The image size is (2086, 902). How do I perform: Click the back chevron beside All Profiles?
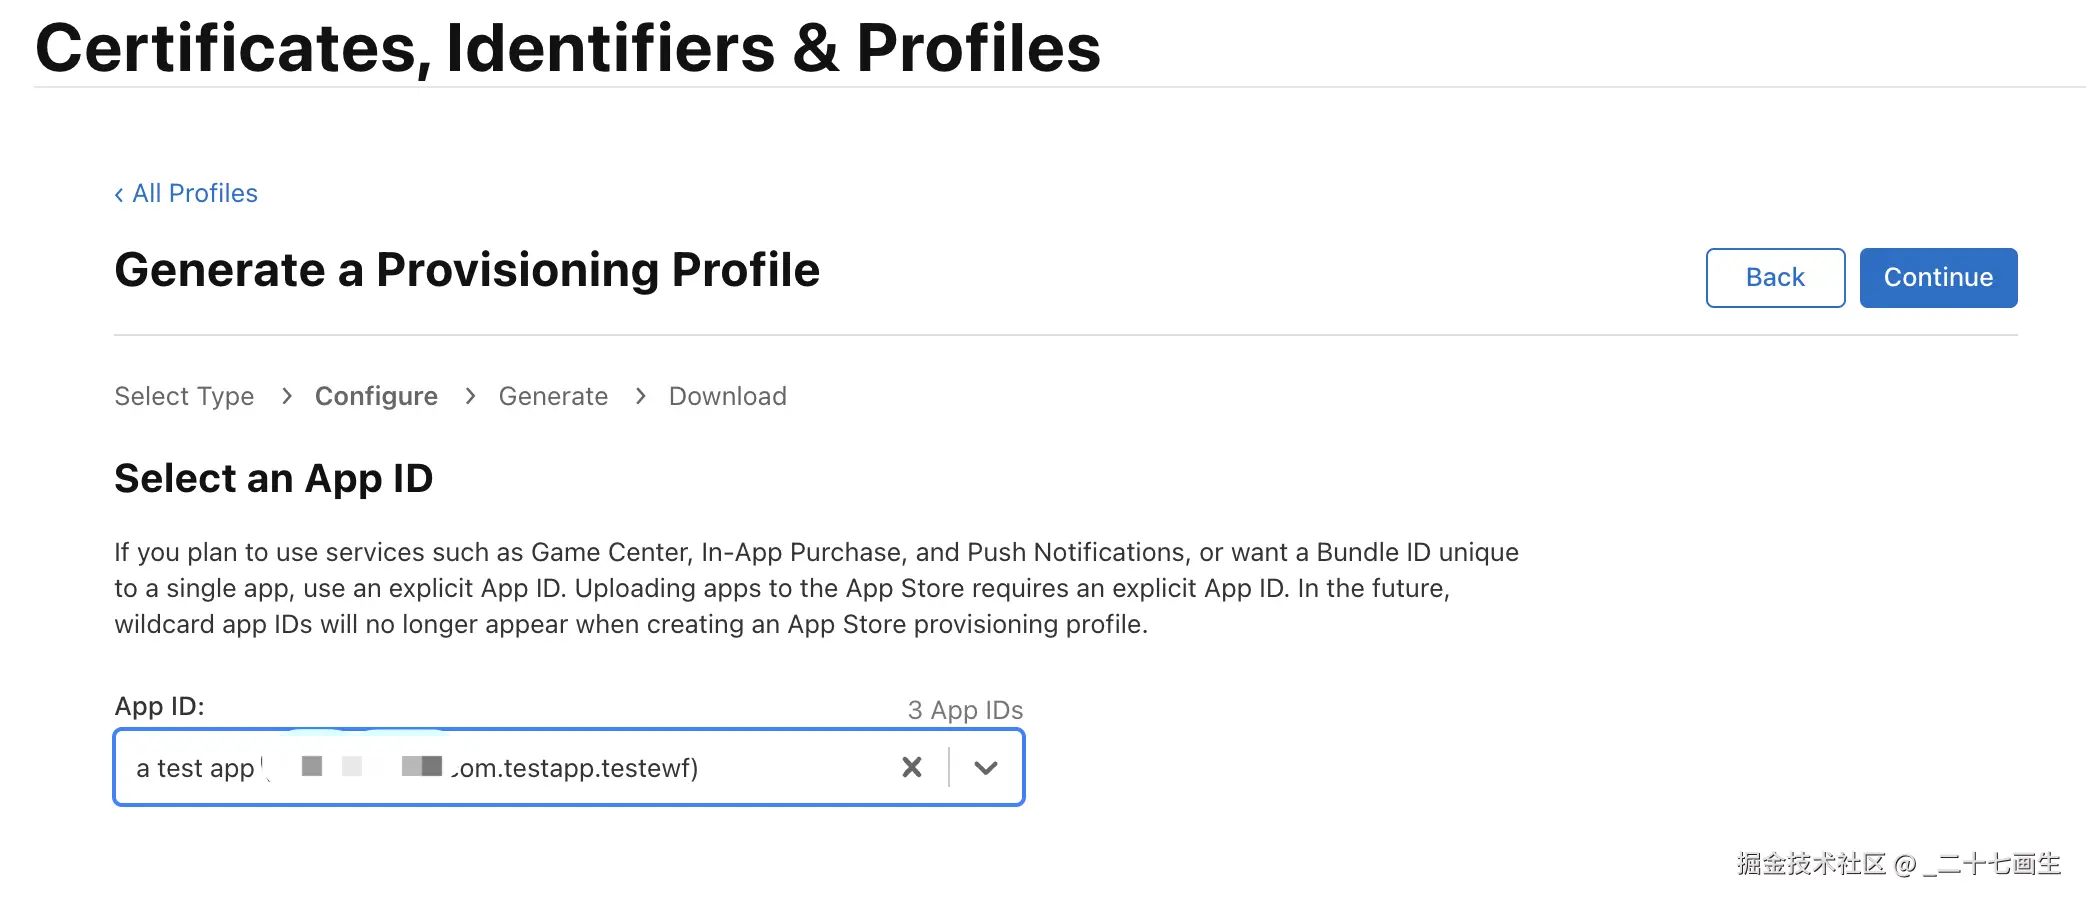click(x=119, y=194)
